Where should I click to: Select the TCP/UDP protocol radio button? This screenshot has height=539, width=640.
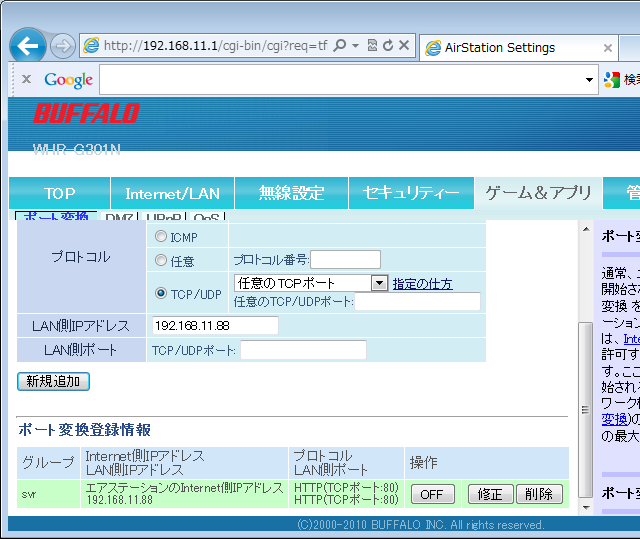pos(161,293)
